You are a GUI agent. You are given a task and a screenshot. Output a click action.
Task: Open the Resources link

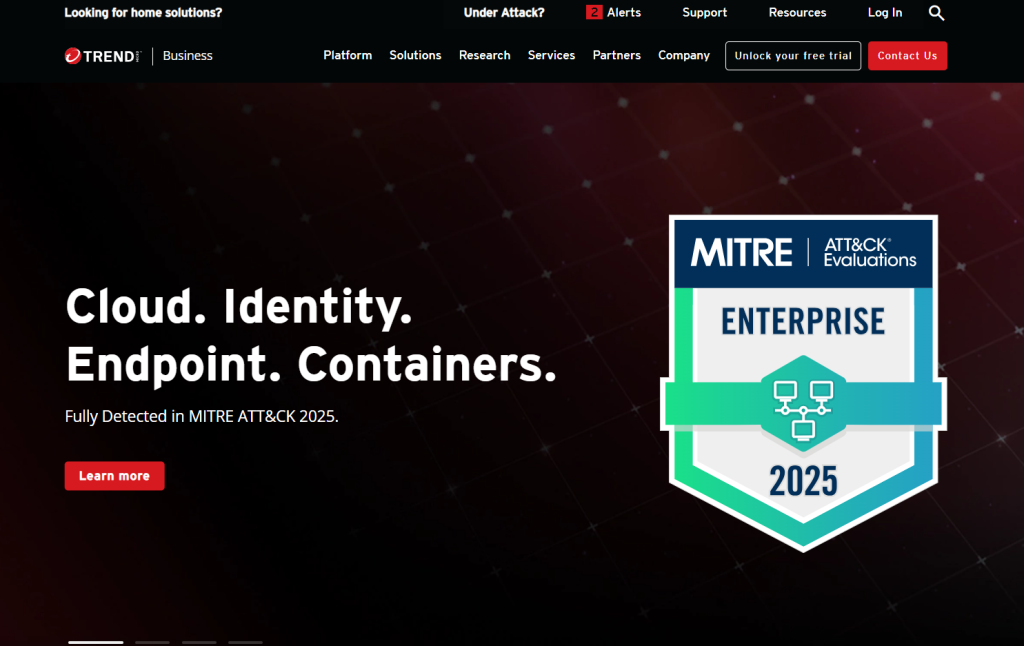[x=797, y=13]
